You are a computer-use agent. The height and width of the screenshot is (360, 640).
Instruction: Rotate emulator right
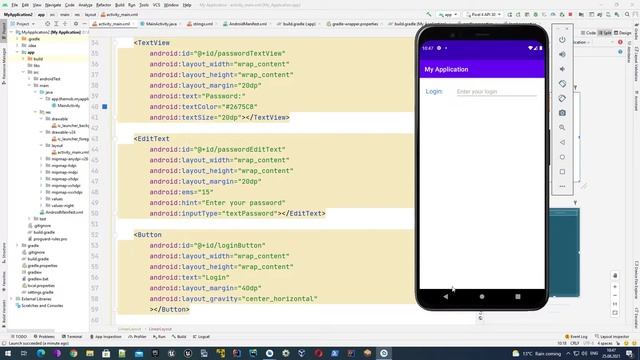coord(562,98)
